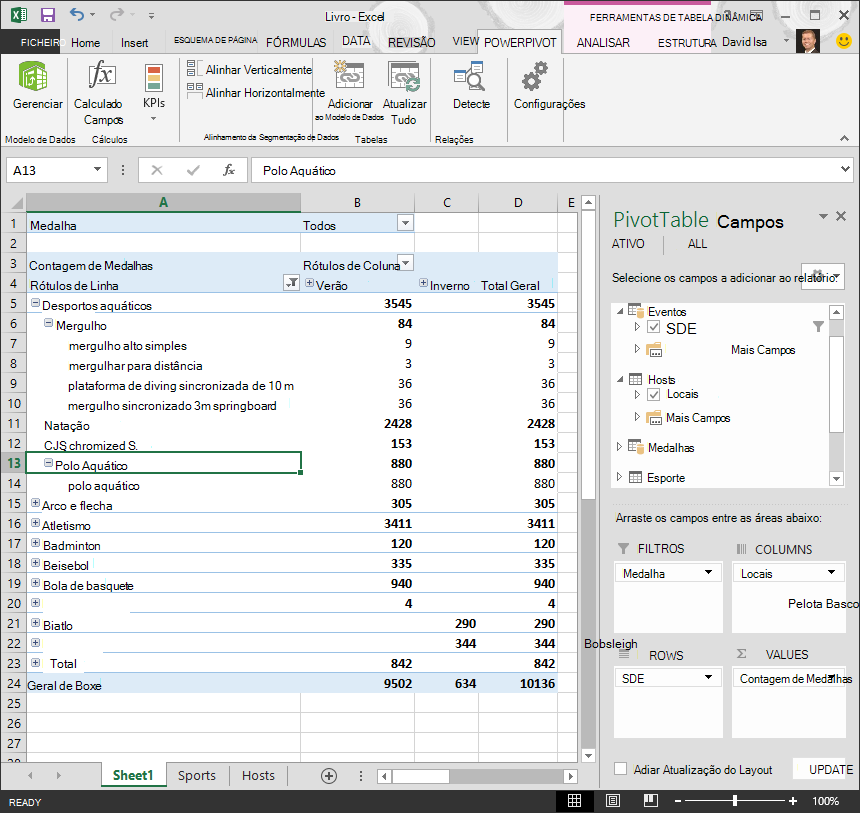Collapse the Mergulho row
The image size is (860, 813).
48,323
